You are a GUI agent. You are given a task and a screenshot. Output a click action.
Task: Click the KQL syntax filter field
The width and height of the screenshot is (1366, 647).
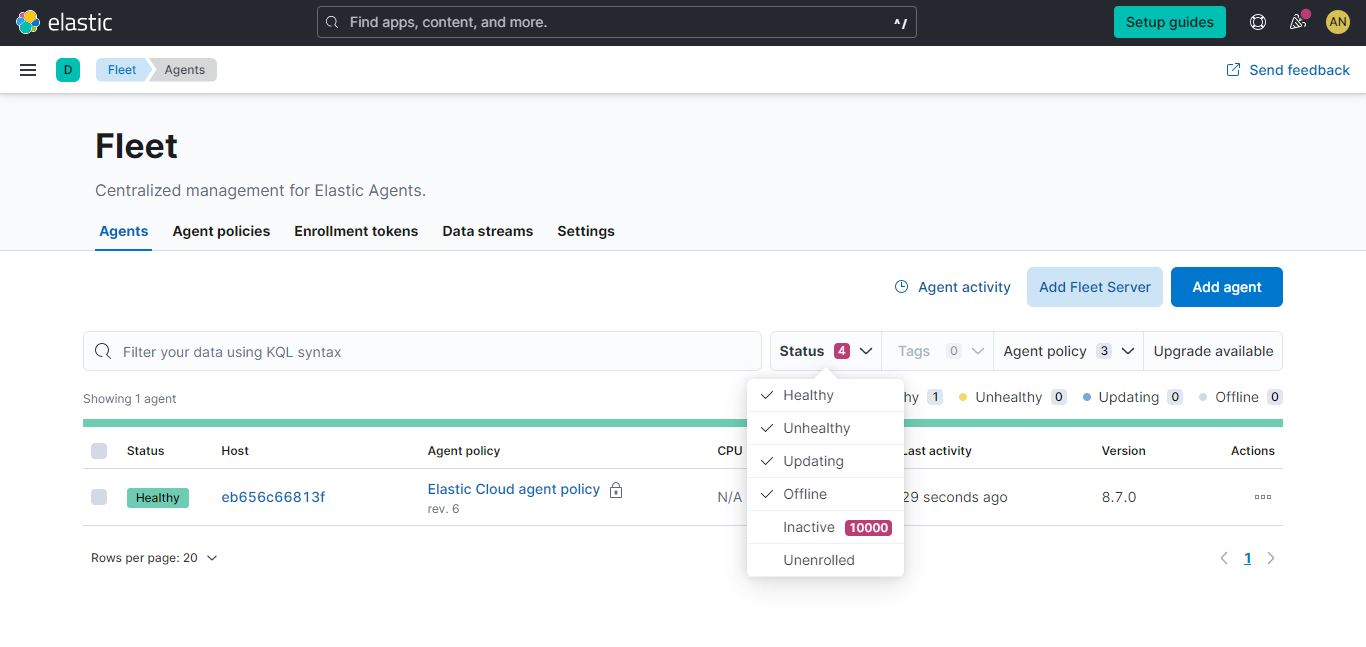(x=420, y=351)
